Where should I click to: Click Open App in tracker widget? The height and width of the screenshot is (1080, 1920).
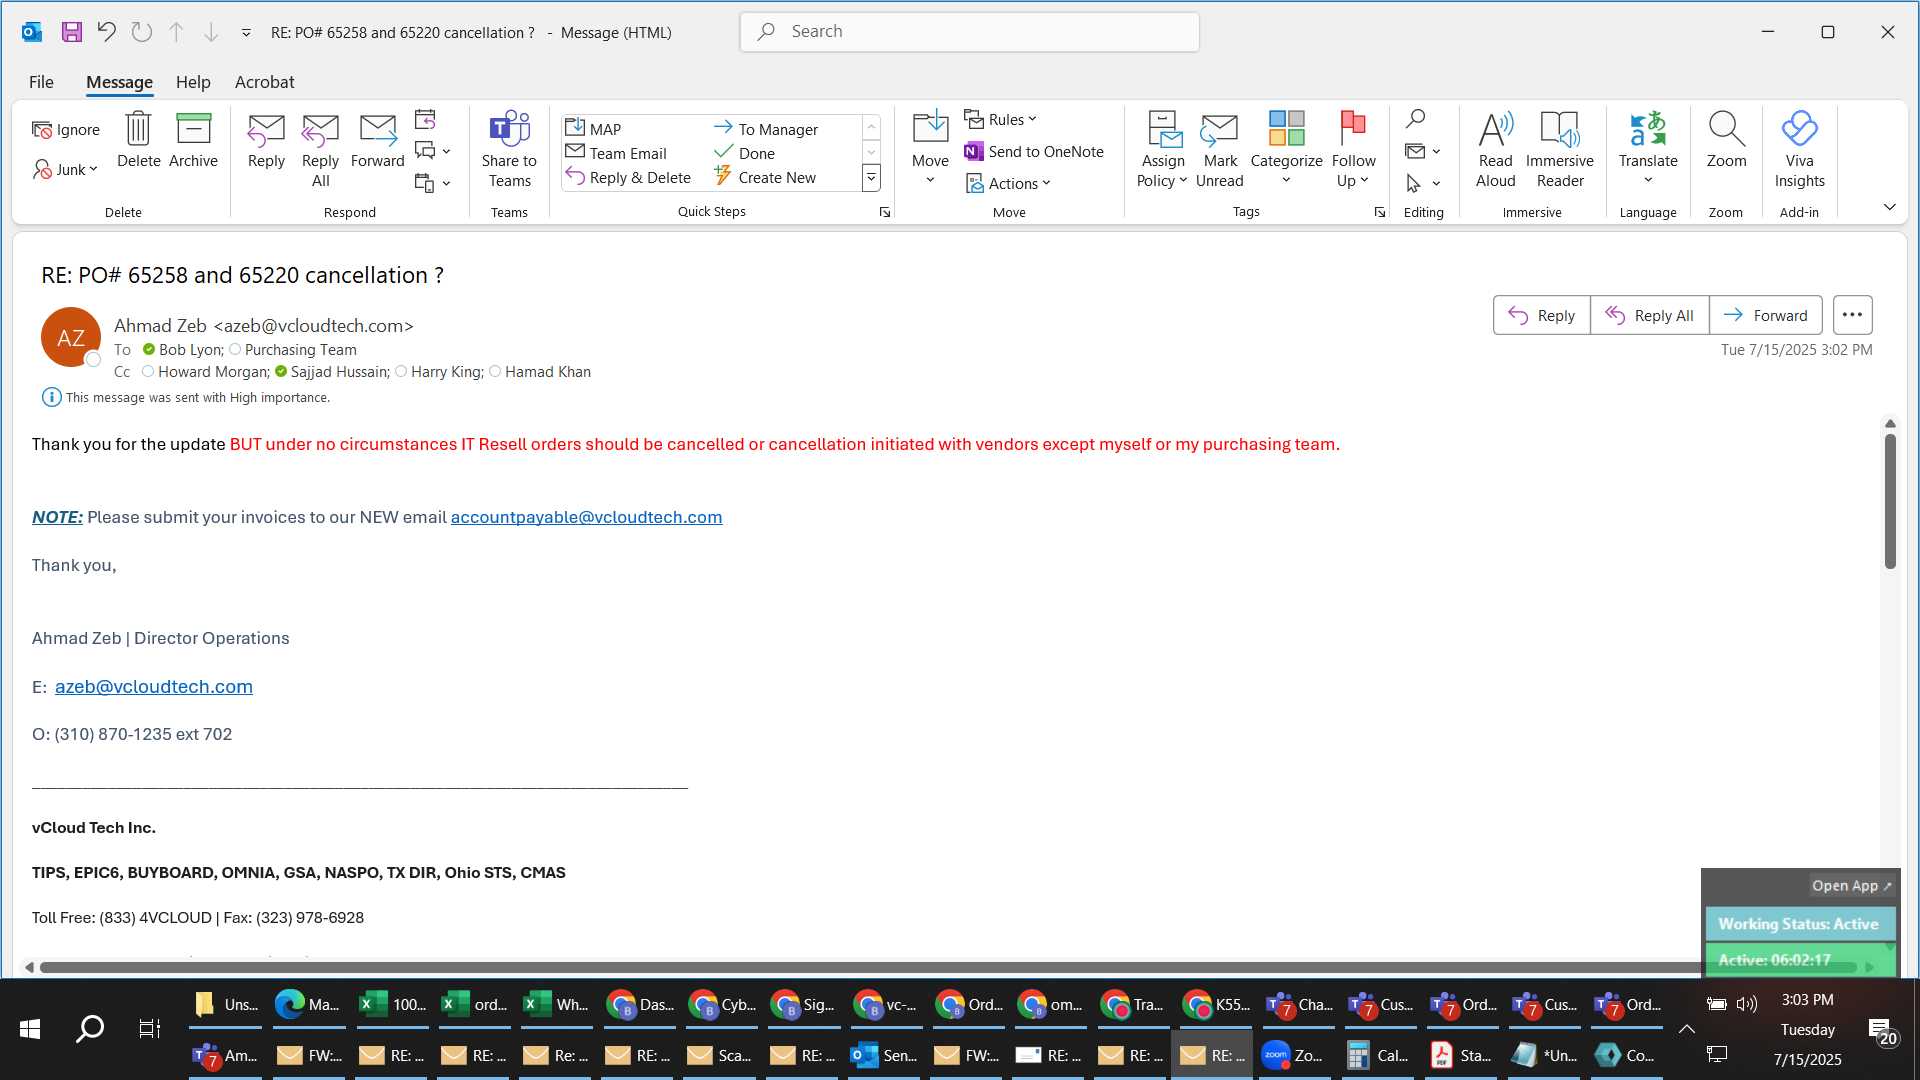point(1852,886)
